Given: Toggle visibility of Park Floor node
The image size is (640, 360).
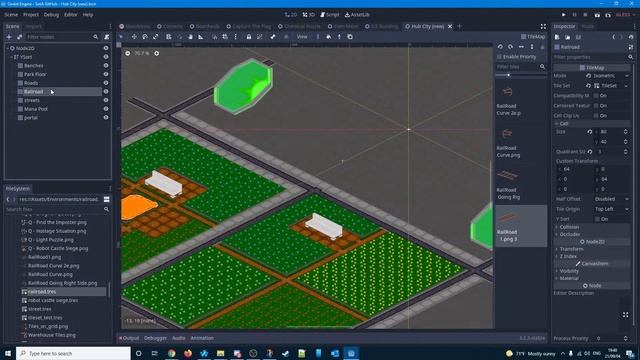Looking at the screenshot, I should [x=106, y=74].
